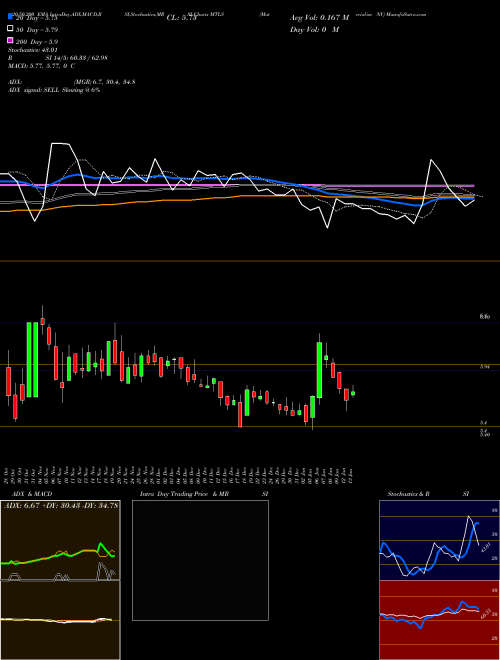Screen dimensions: 500x660
Task: Select the '200 Day = 5.9' legend text
Action: (x=37, y=42)
